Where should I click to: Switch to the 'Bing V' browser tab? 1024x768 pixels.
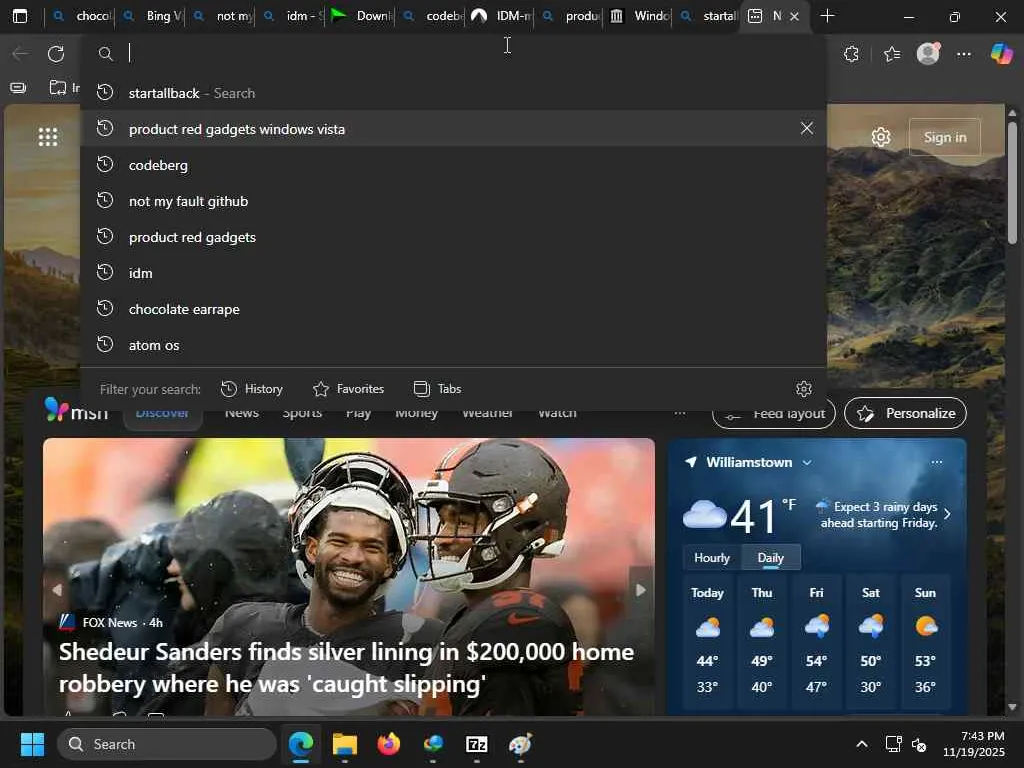[x=152, y=16]
